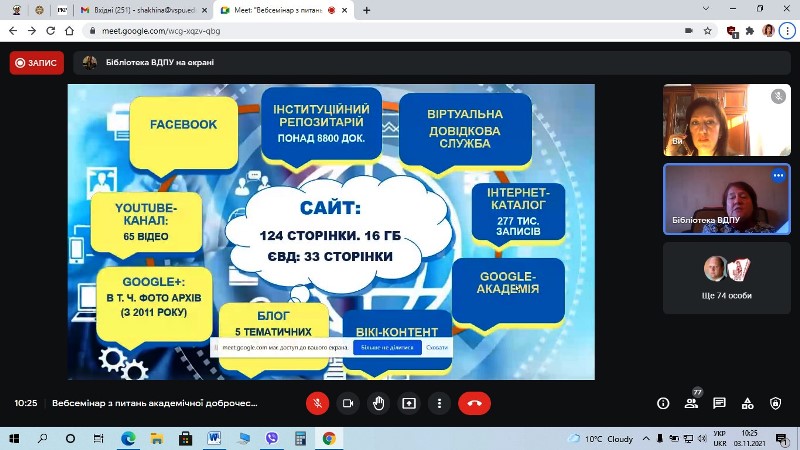Image resolution: width=800 pixels, height=450 pixels.
Task: Open a new browser tab
Action: pyautogui.click(x=366, y=10)
